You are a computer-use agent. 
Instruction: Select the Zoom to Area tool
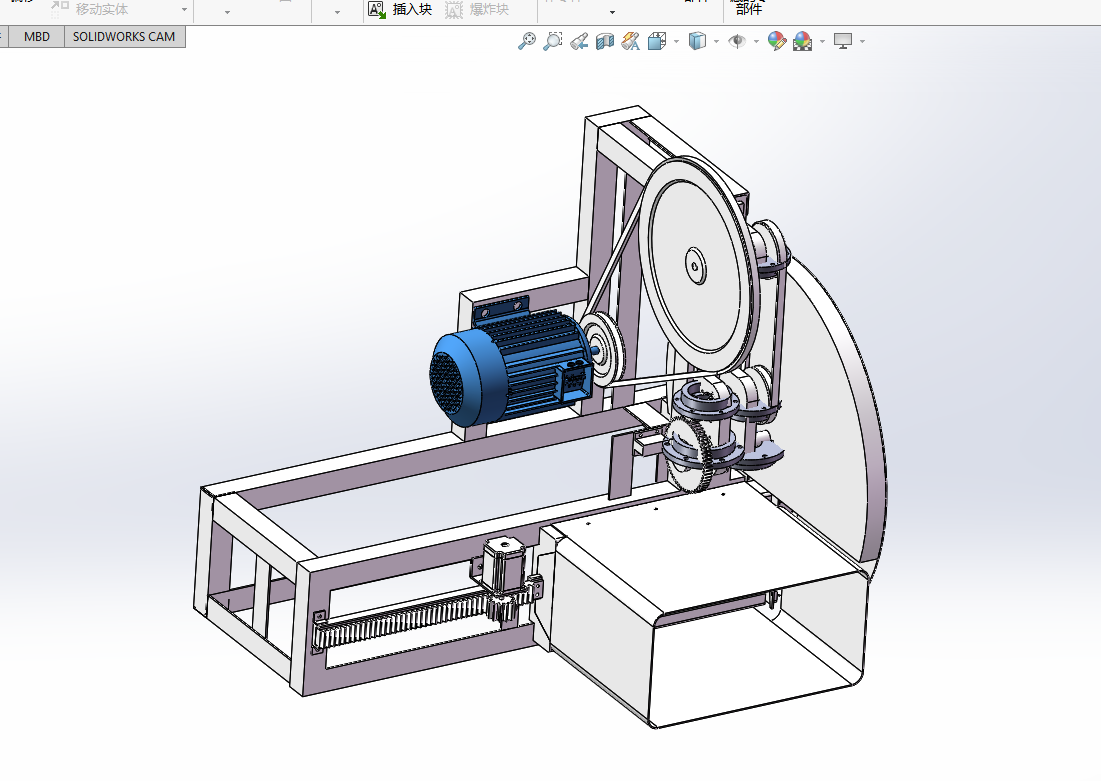[x=553, y=41]
